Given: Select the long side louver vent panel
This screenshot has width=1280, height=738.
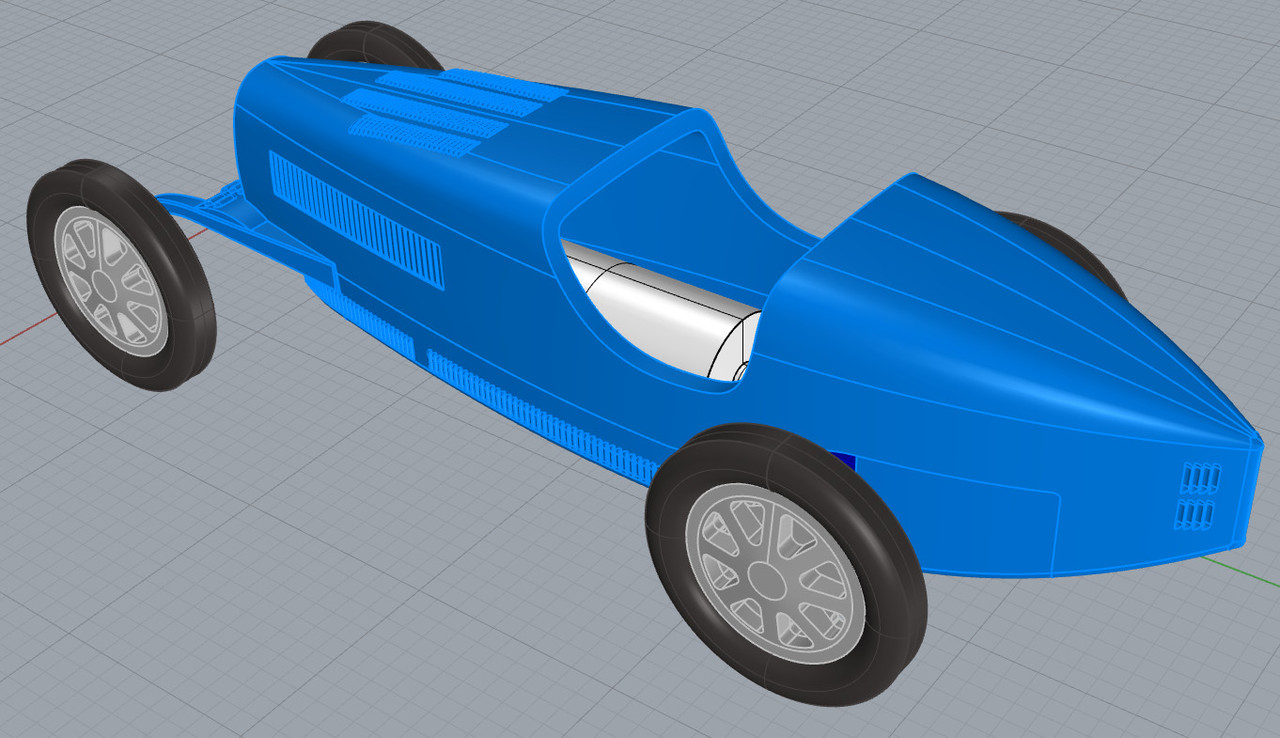Looking at the screenshot, I should [356, 220].
